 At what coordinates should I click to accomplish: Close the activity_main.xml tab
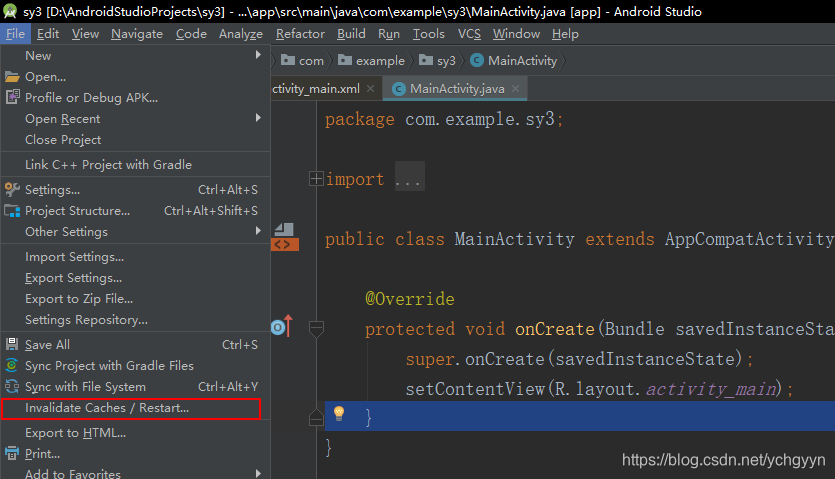371,89
